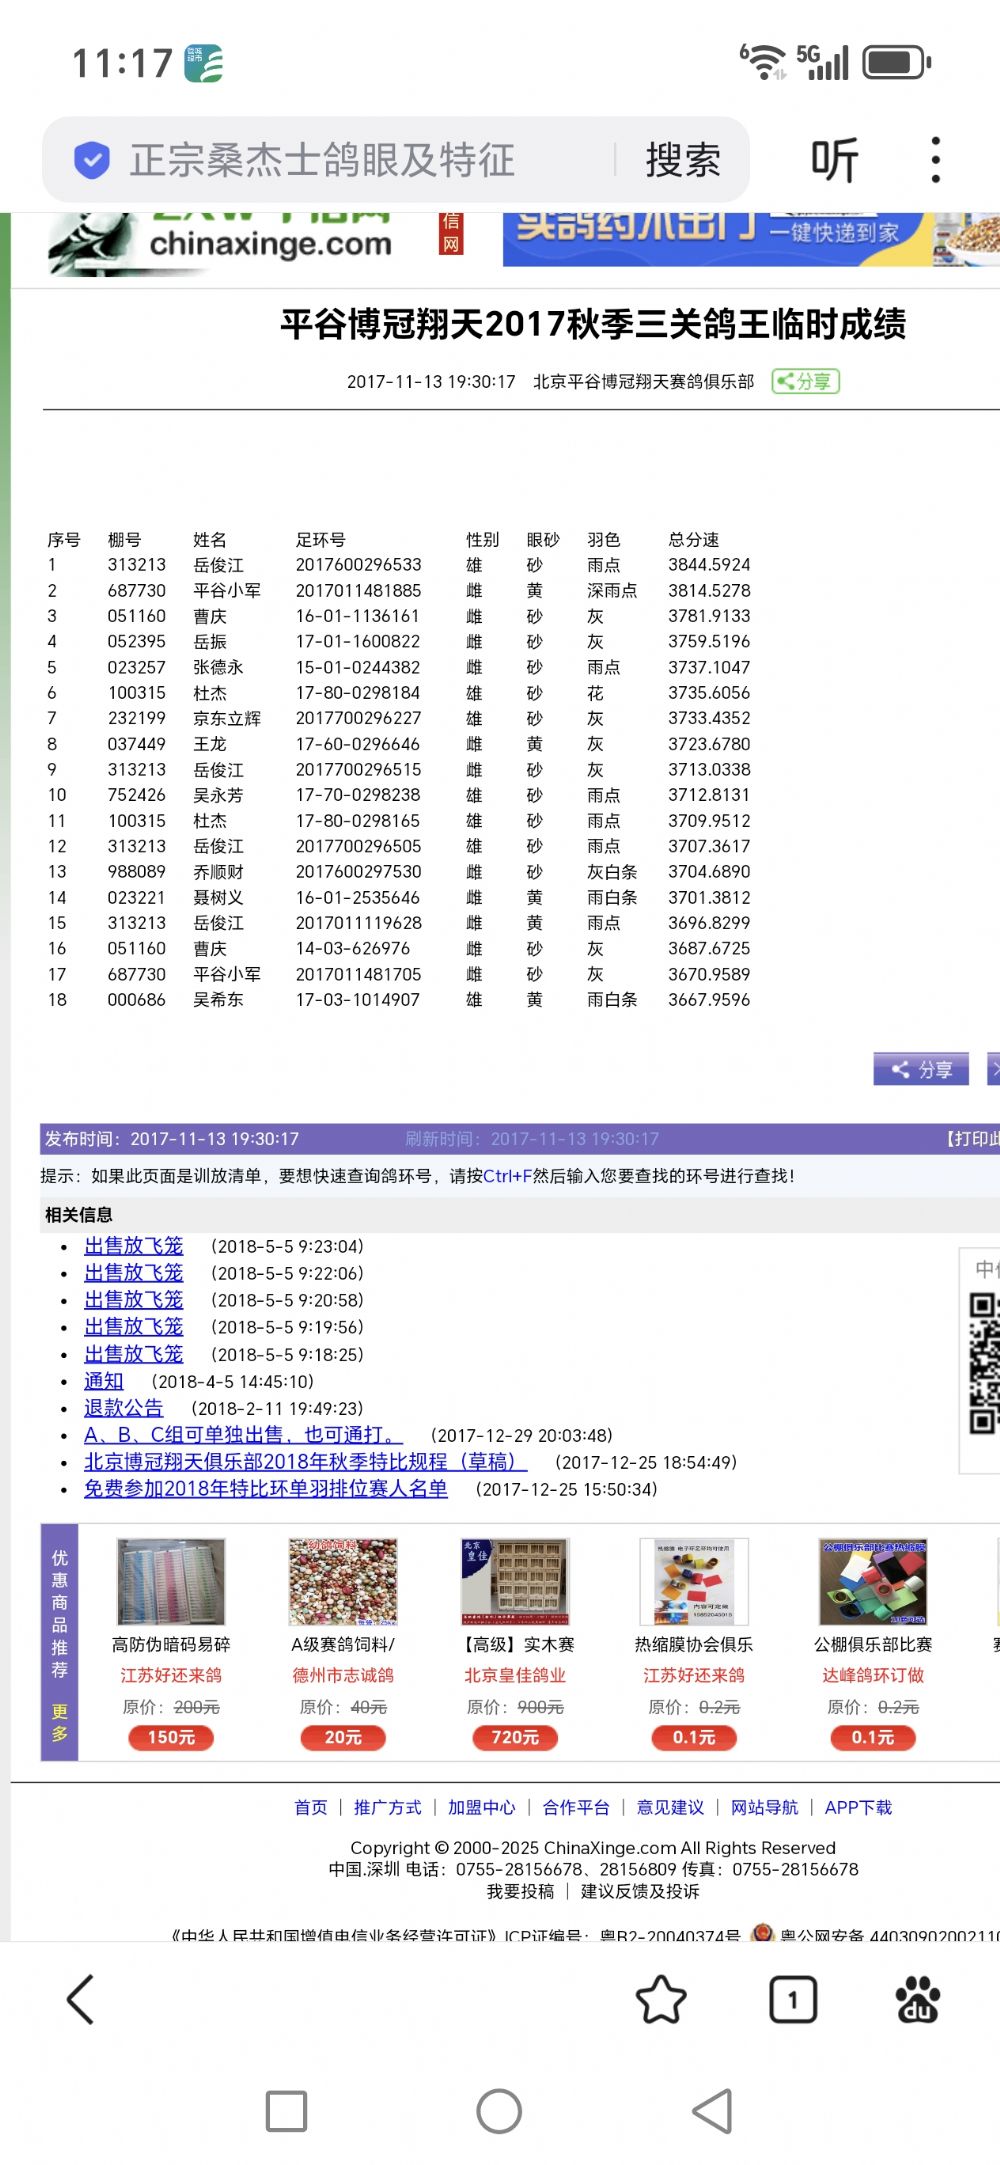Open 免费参加2018年特比环单羽排位赛人名单 link

pyautogui.click(x=266, y=1489)
